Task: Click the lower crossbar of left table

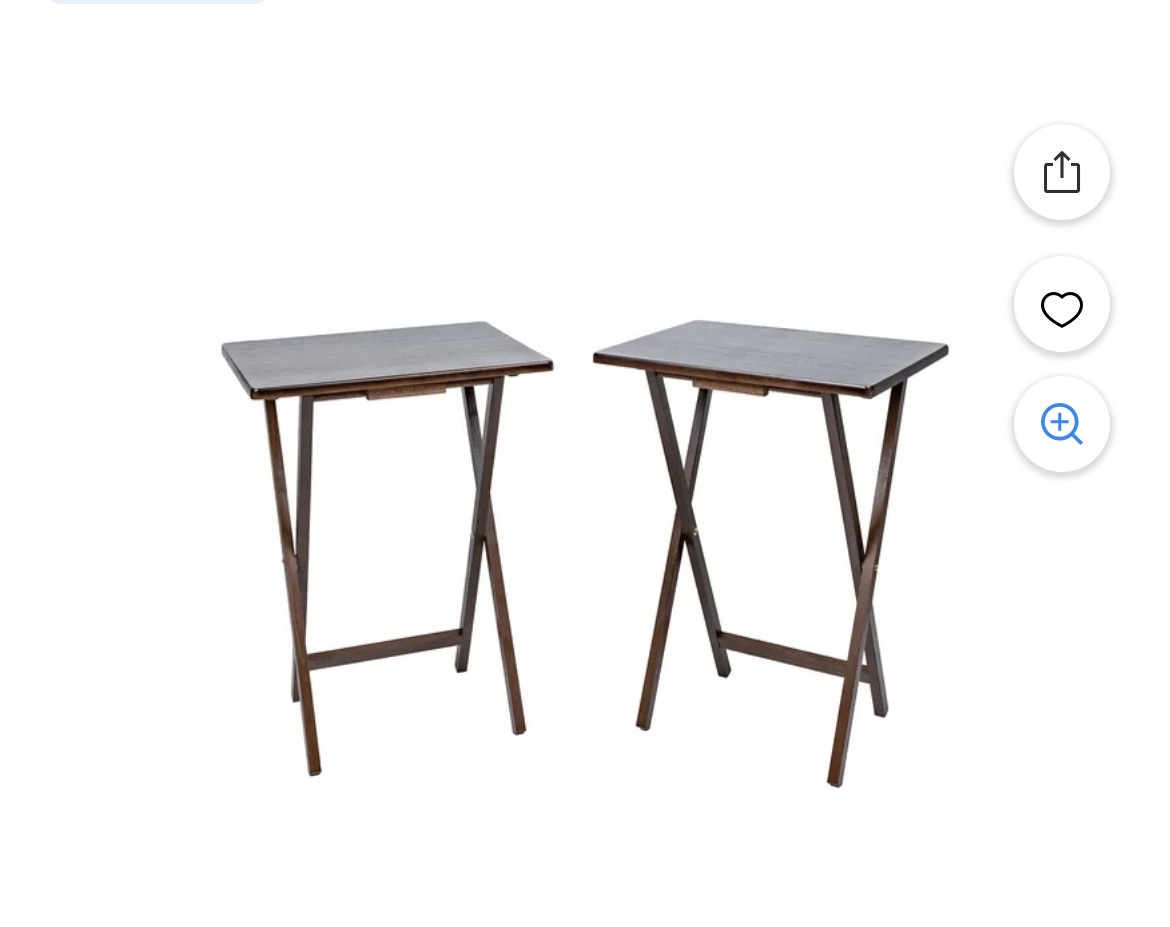Action: [384, 649]
